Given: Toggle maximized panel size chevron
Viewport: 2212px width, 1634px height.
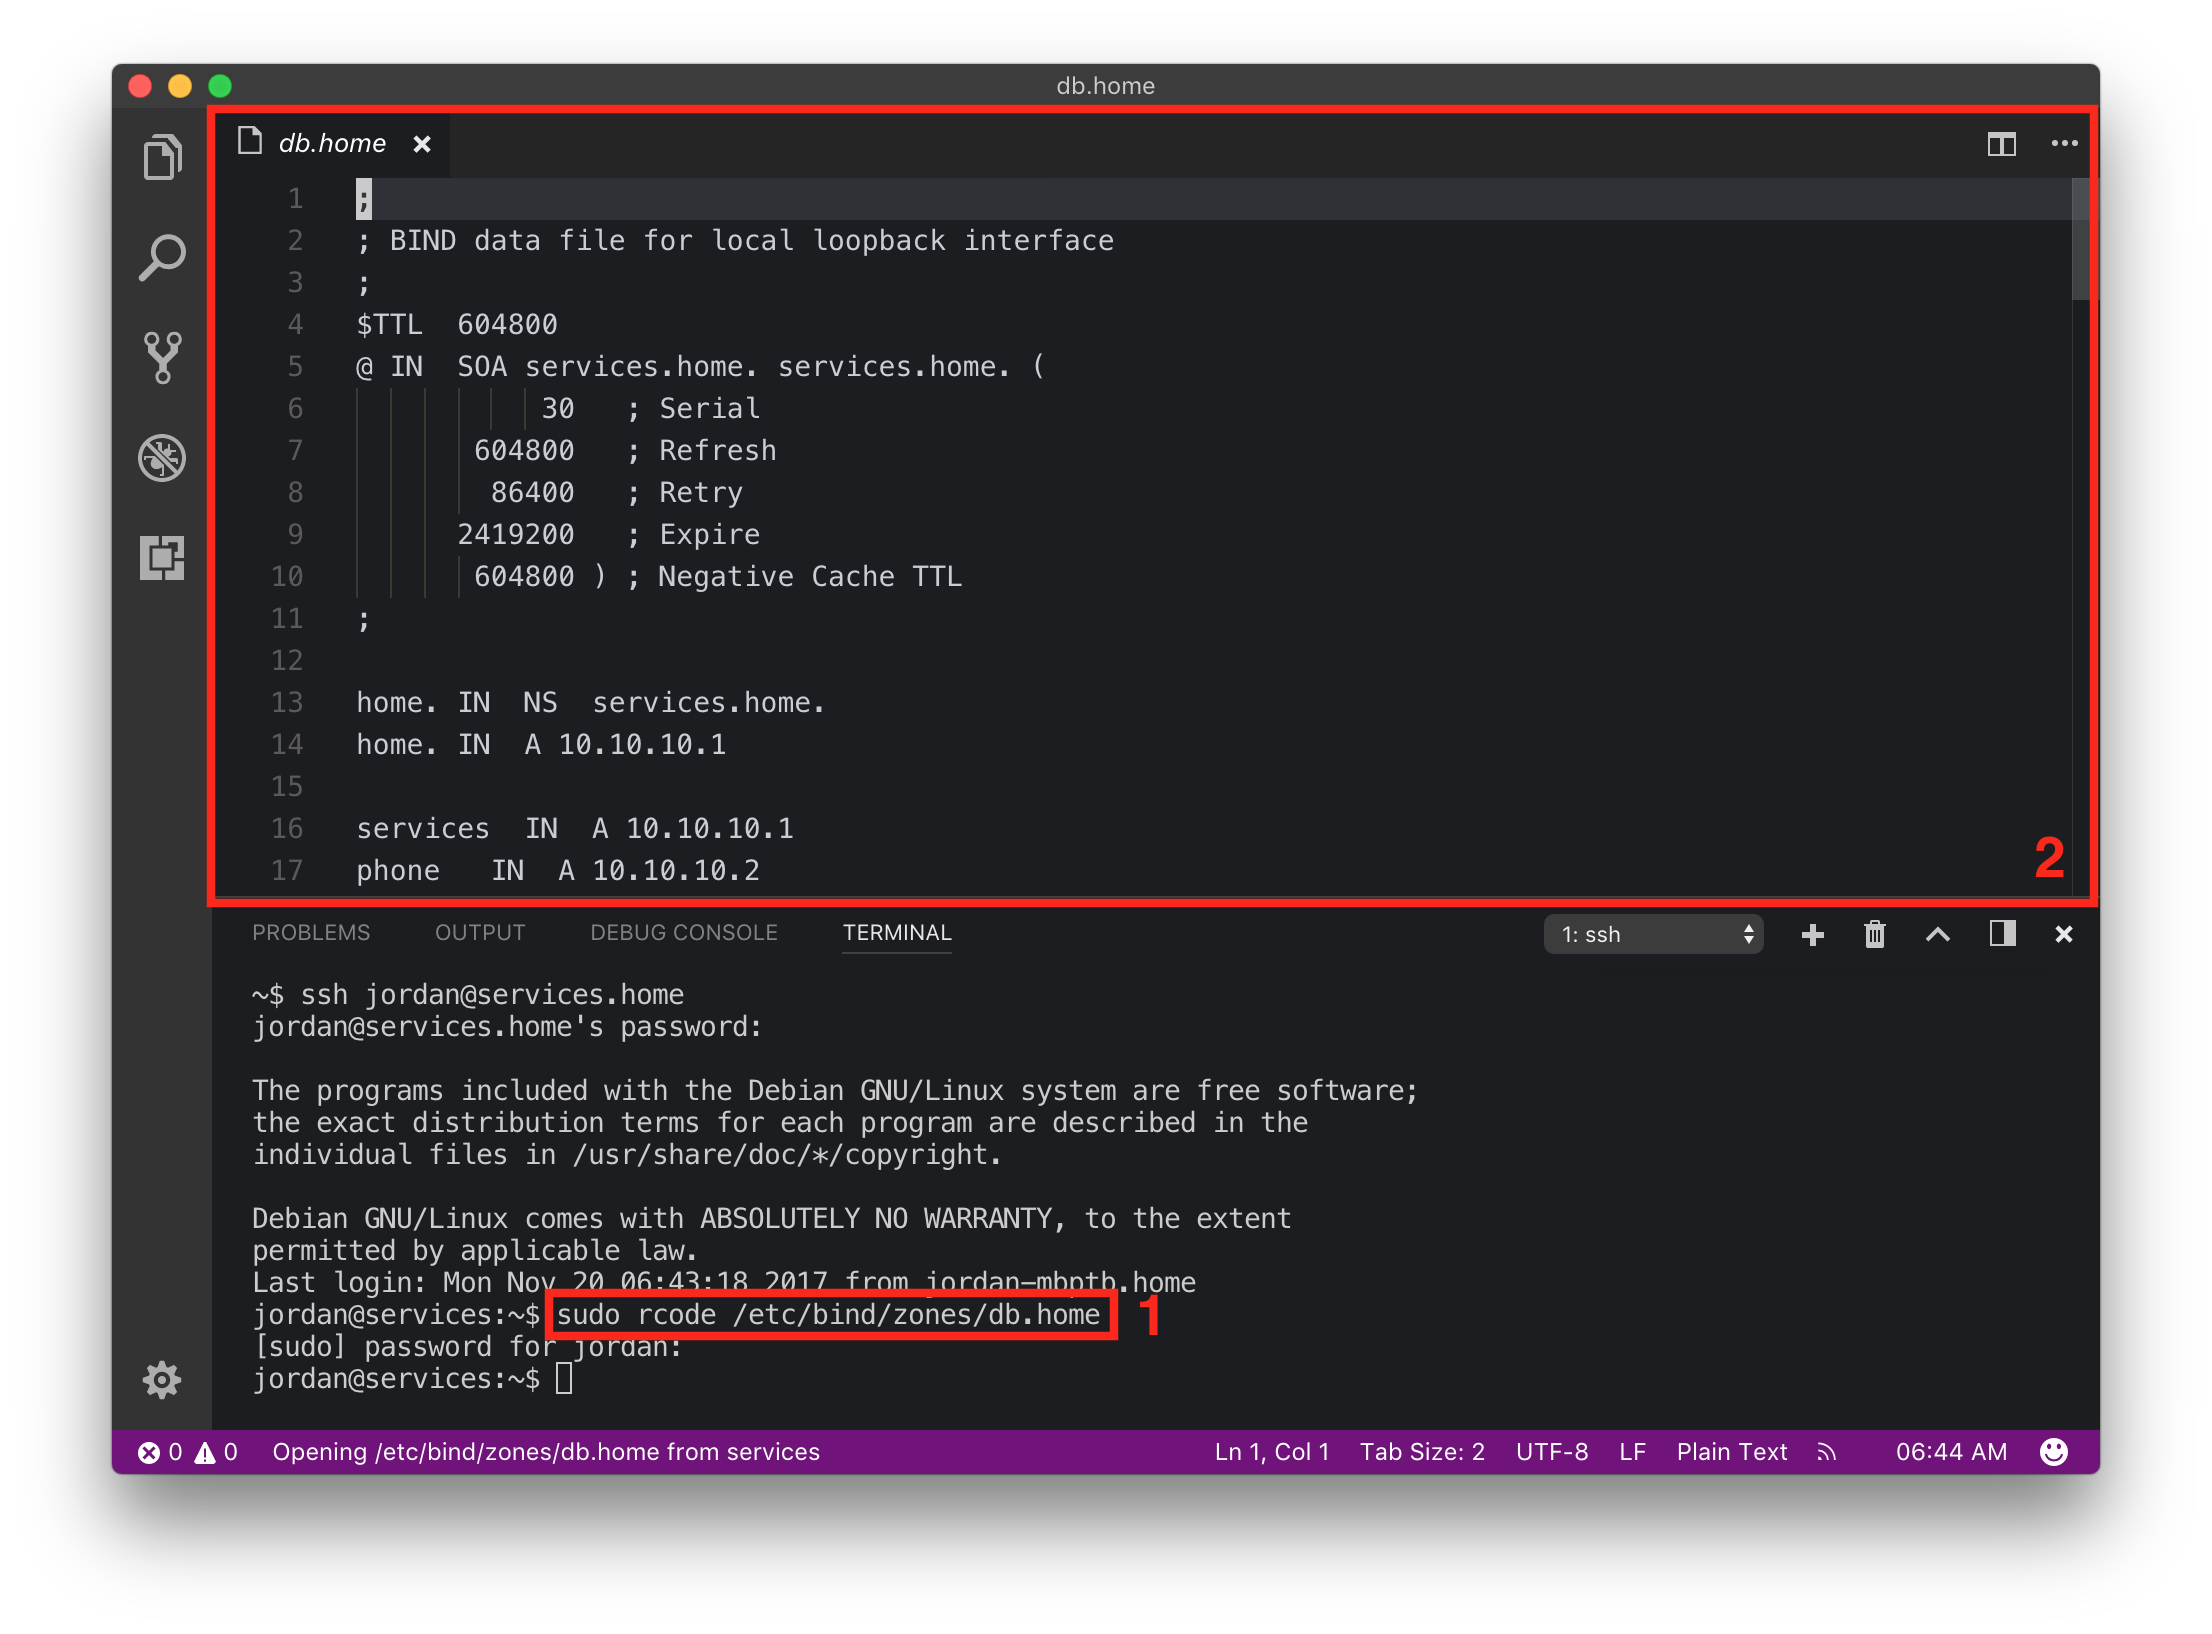Looking at the screenshot, I should click(x=1937, y=934).
